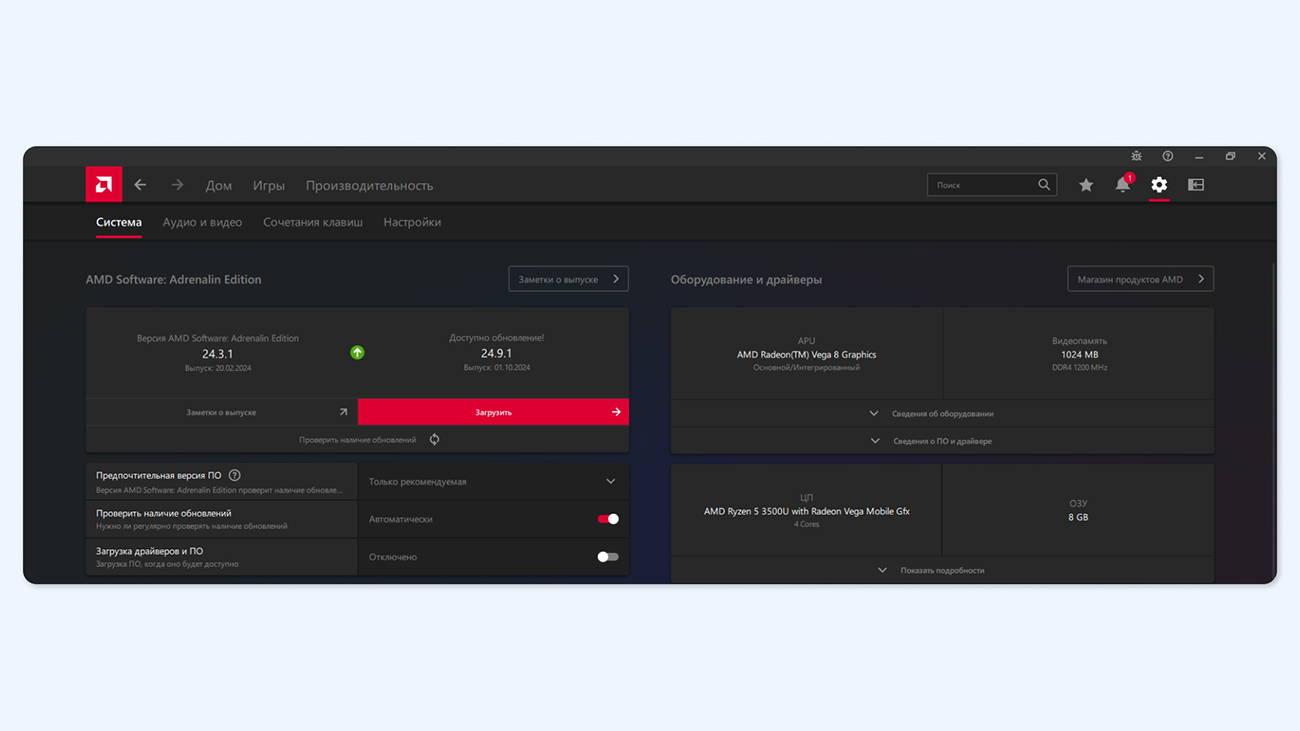
Task: Open the Дом menu
Action: 219,185
